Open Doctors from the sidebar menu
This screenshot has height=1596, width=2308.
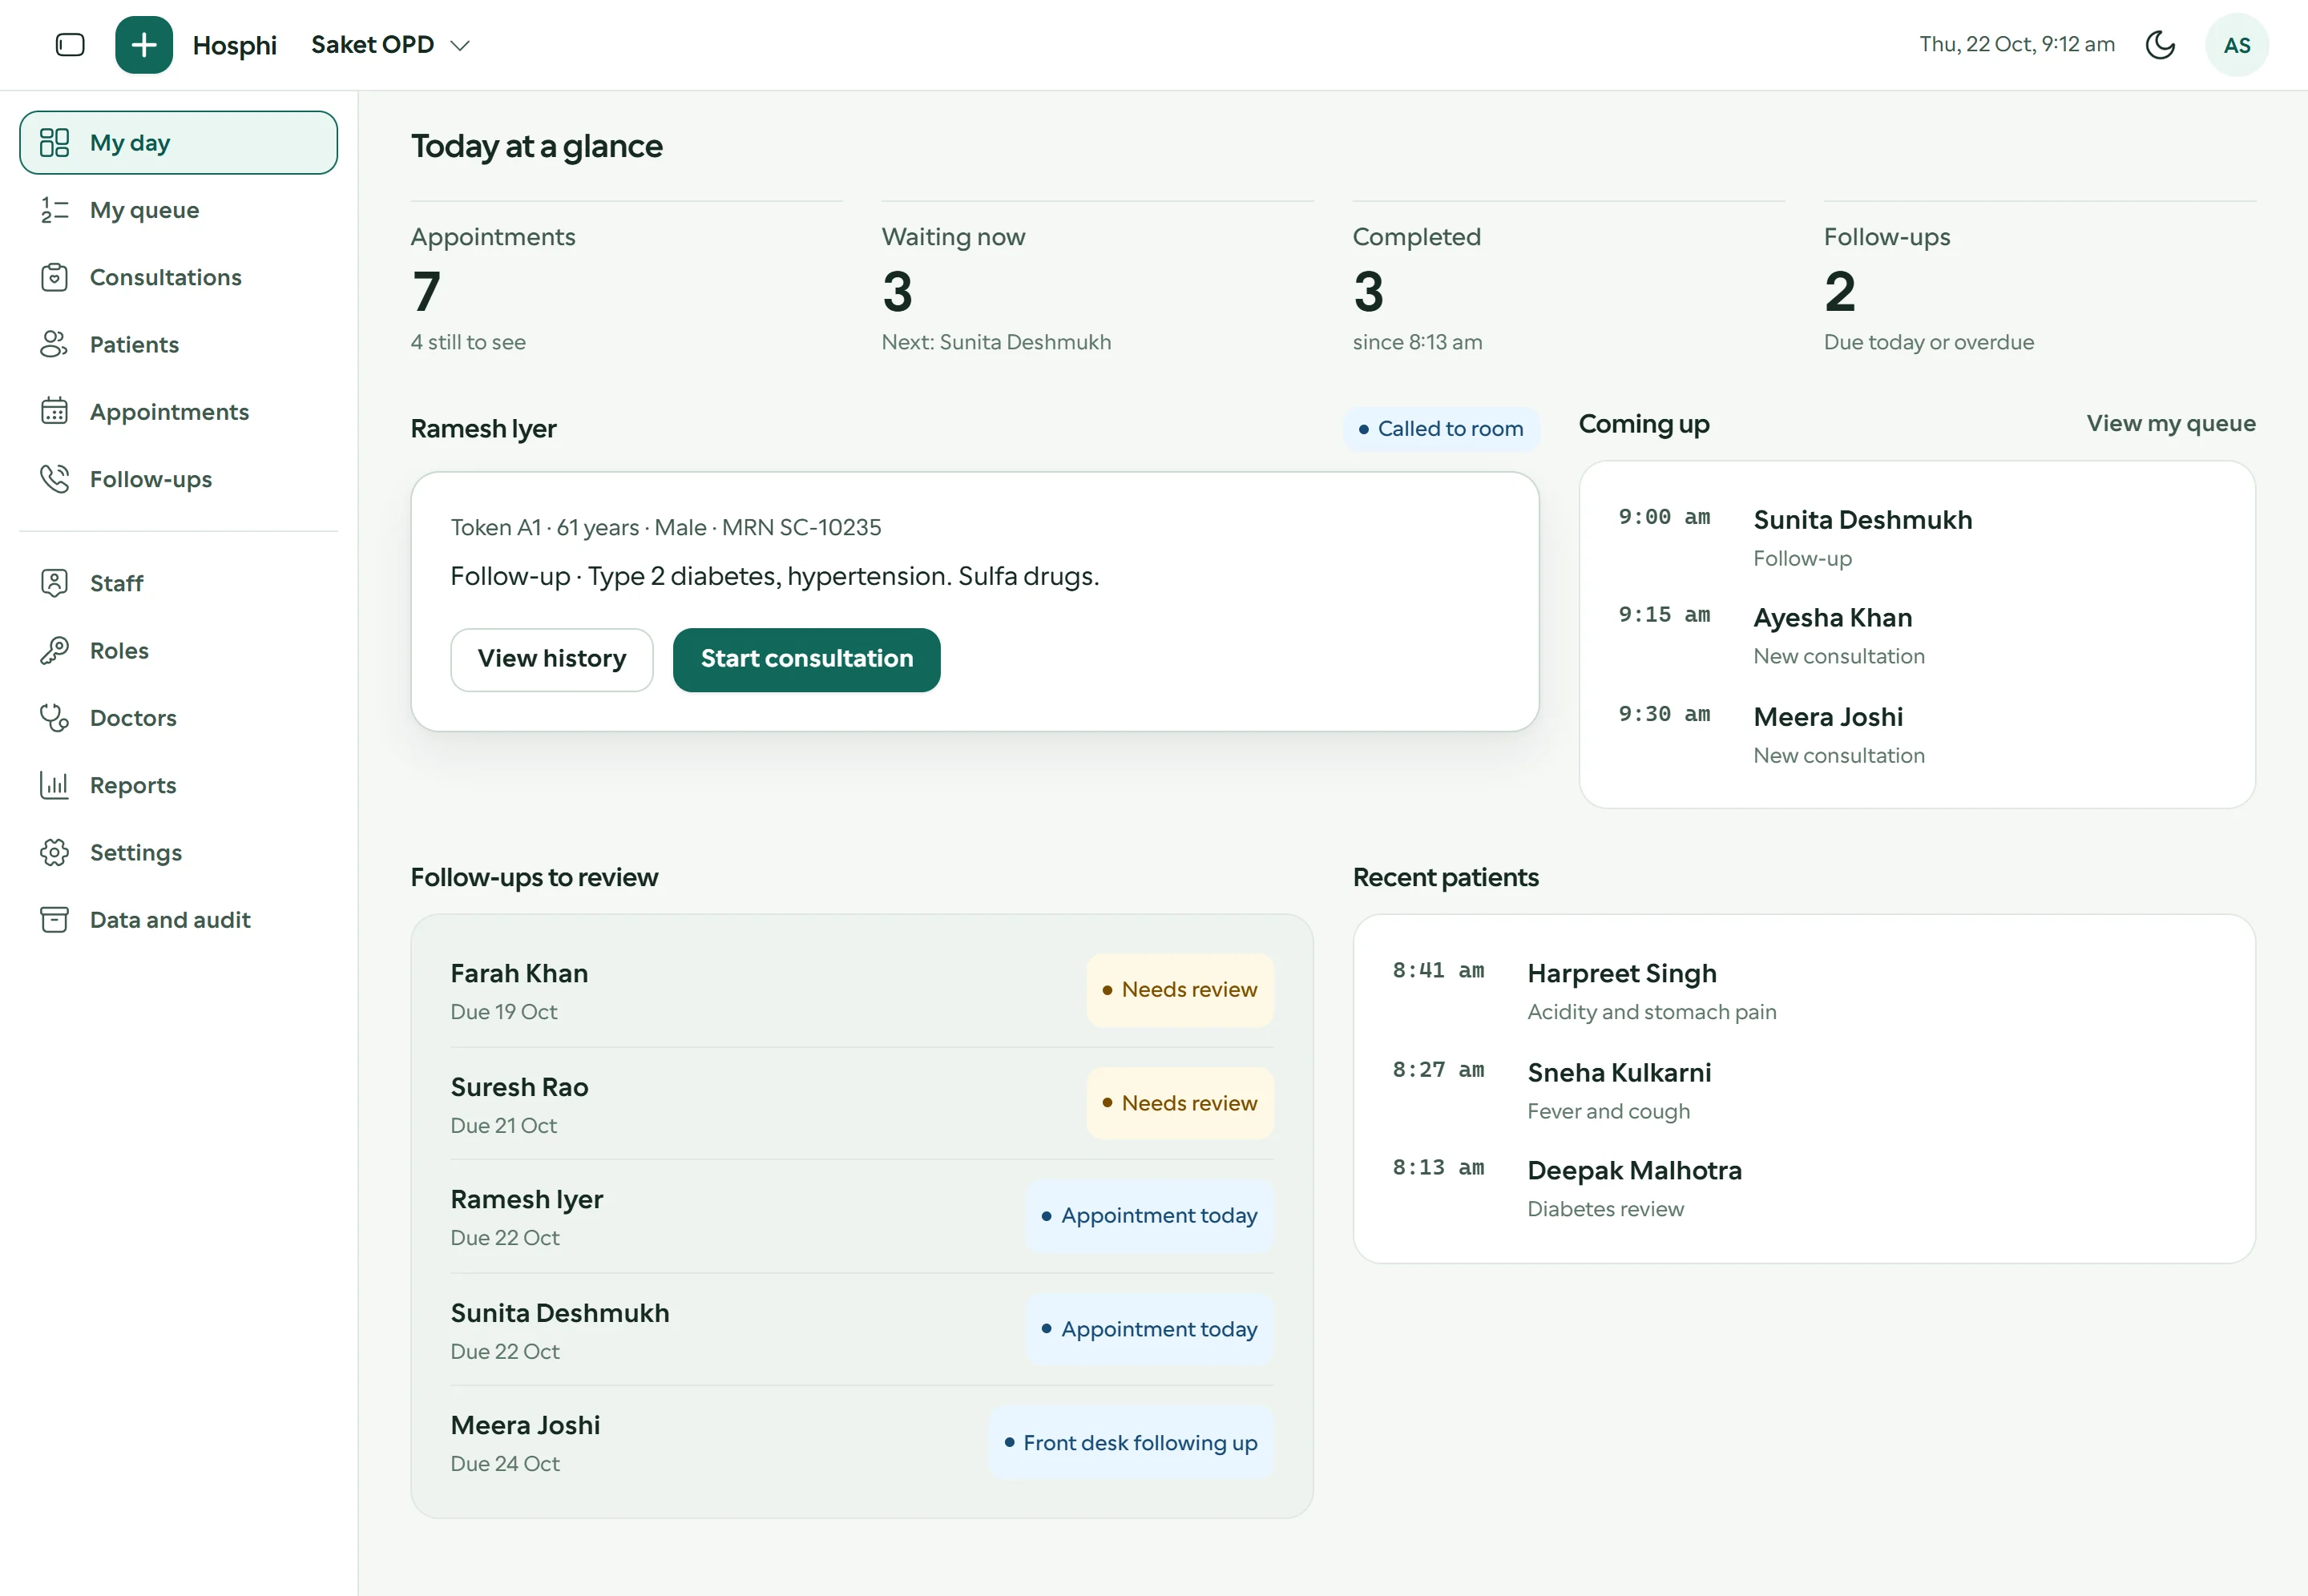point(178,718)
